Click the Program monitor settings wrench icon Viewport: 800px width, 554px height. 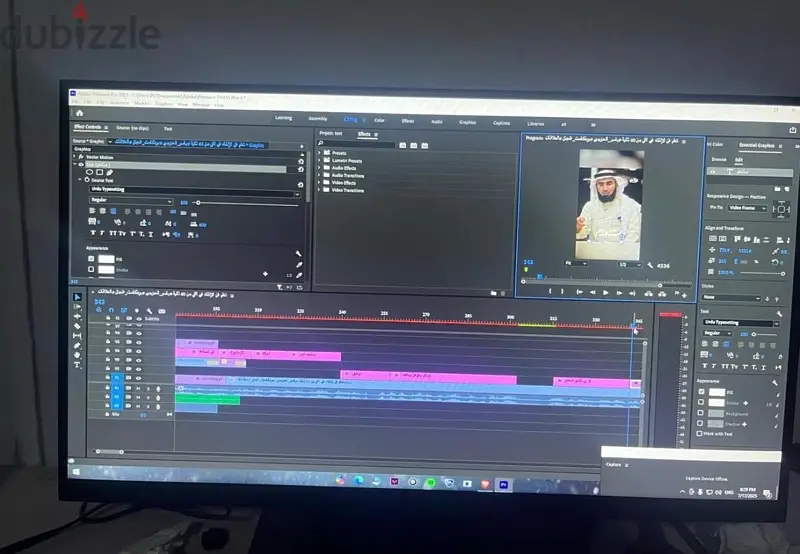point(650,265)
